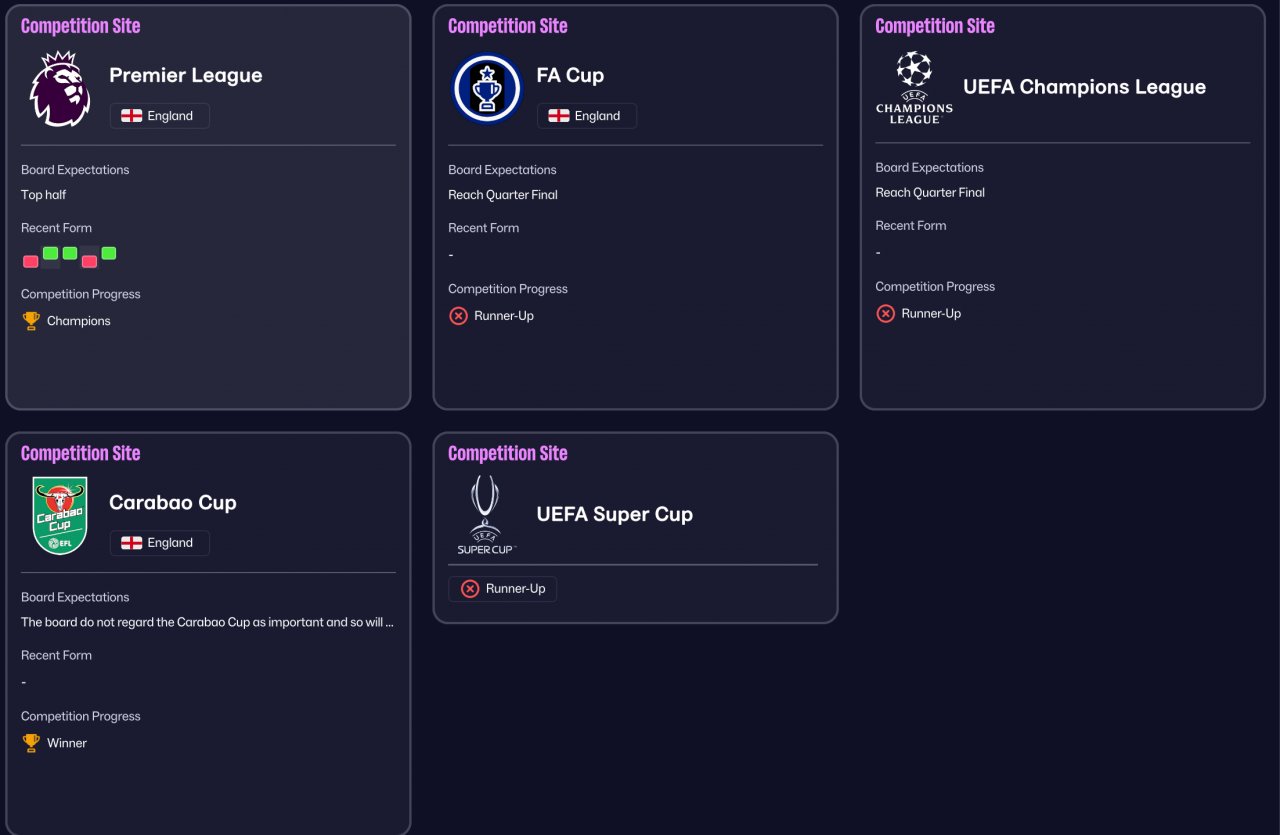Screen dimensions: 1280x835
Task: Click the Premier League lion logo
Action: (x=60, y=89)
